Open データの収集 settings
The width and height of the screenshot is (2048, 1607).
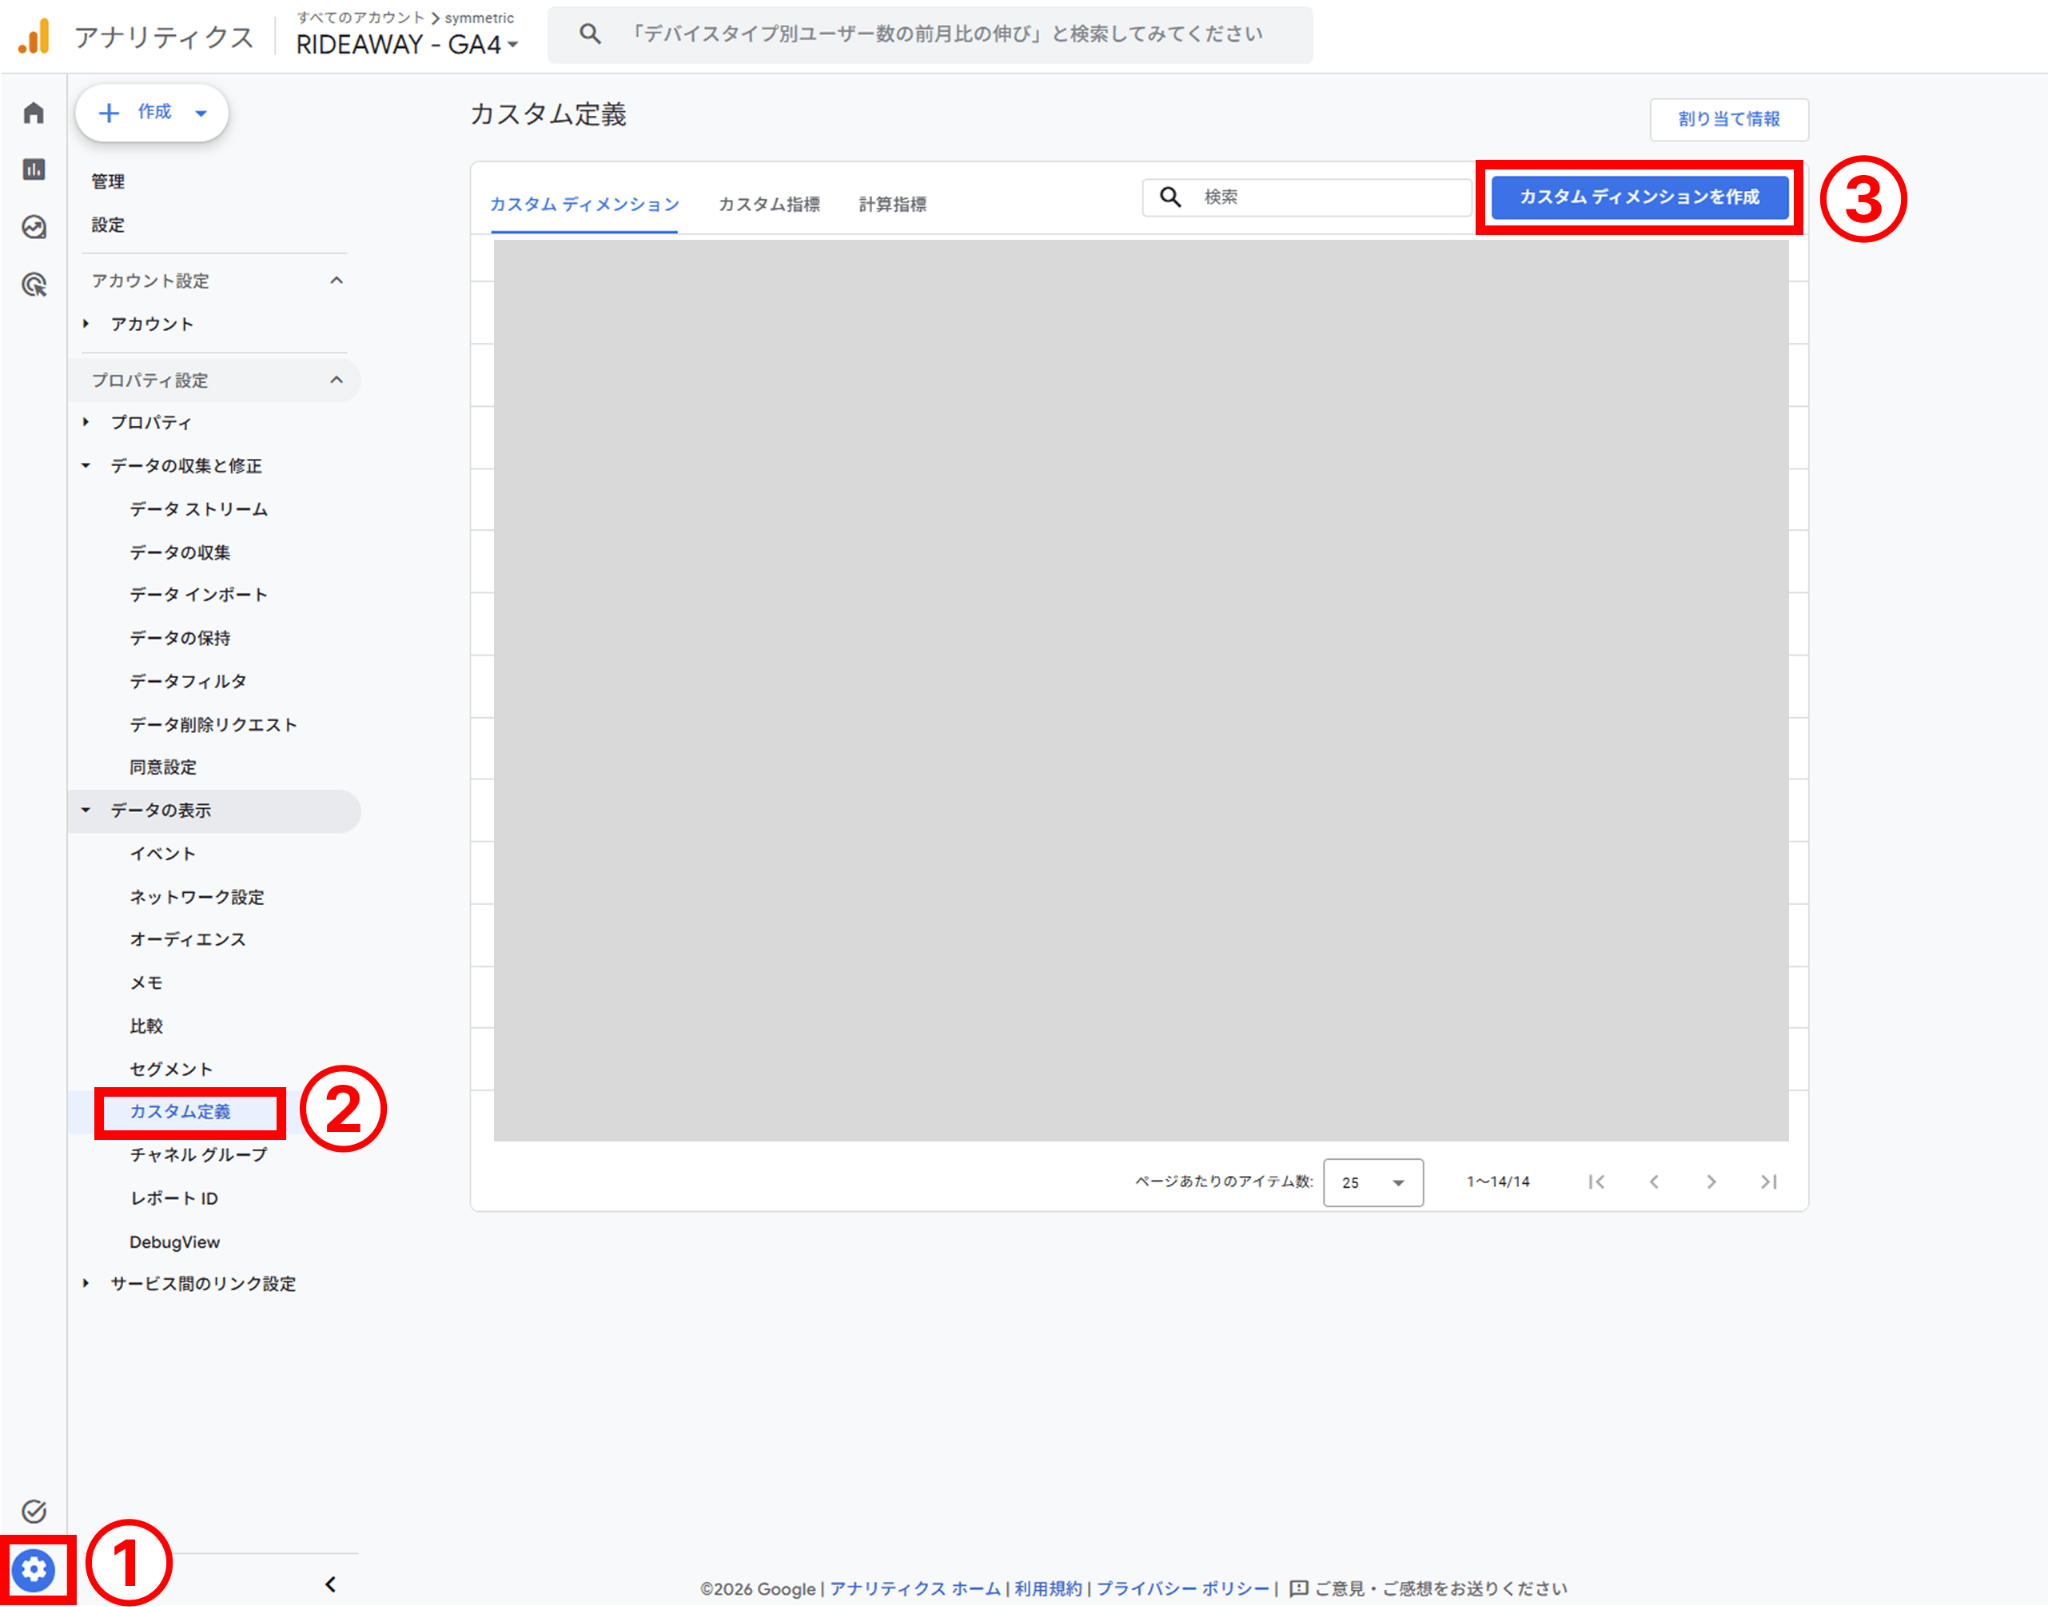click(180, 552)
